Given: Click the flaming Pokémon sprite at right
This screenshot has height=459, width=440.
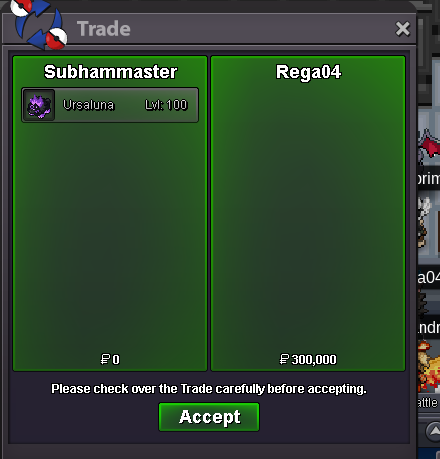Looking at the screenshot, I should click(429, 367).
